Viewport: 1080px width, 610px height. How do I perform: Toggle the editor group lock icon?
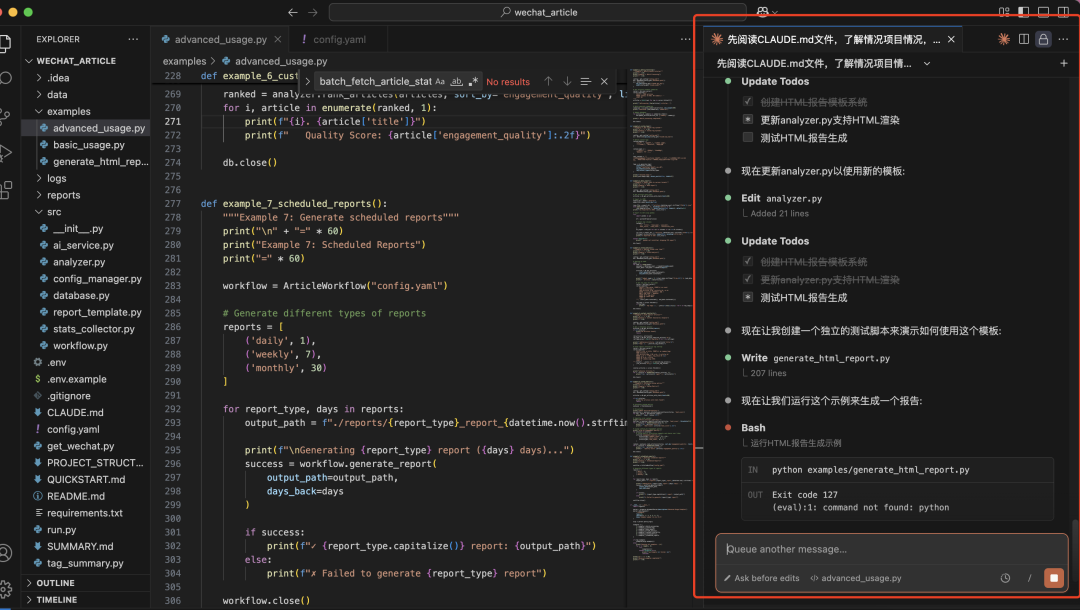(1043, 39)
